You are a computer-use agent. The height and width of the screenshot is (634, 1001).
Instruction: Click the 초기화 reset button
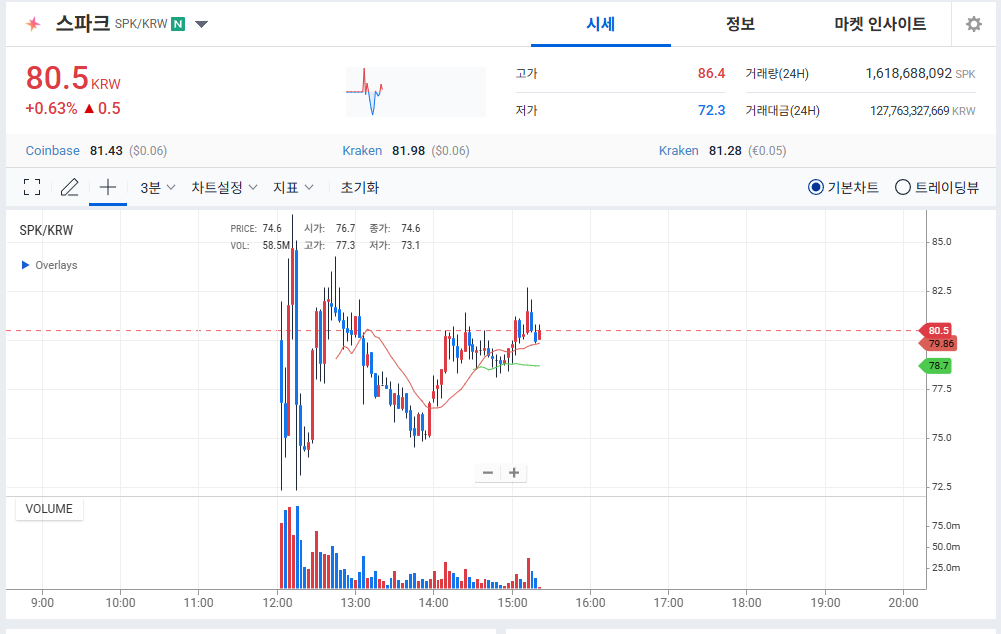359,187
